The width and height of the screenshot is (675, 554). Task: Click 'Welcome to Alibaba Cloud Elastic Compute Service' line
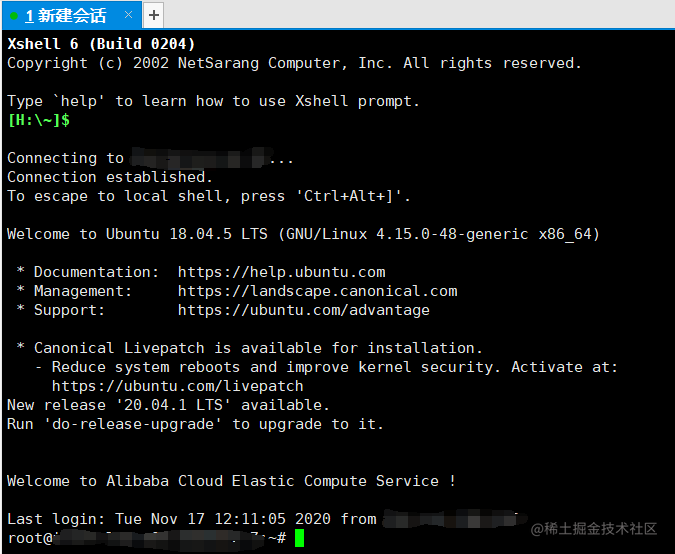pyautogui.click(x=230, y=481)
